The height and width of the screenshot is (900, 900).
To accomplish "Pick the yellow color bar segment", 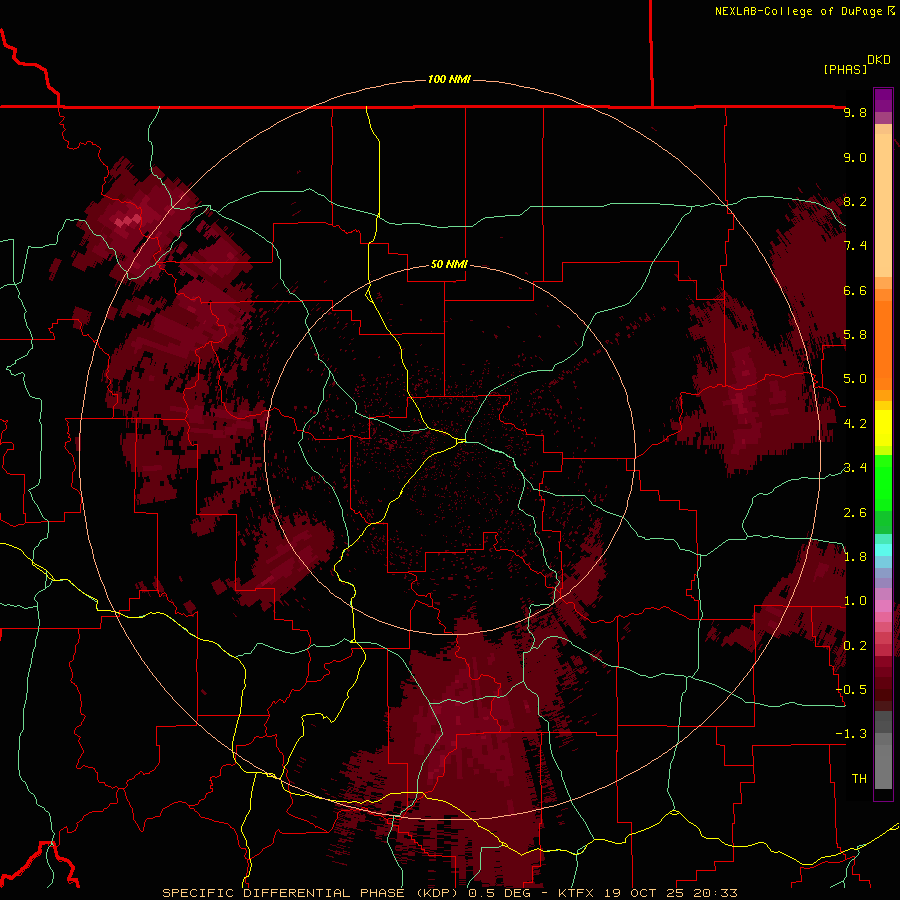I will (x=883, y=428).
